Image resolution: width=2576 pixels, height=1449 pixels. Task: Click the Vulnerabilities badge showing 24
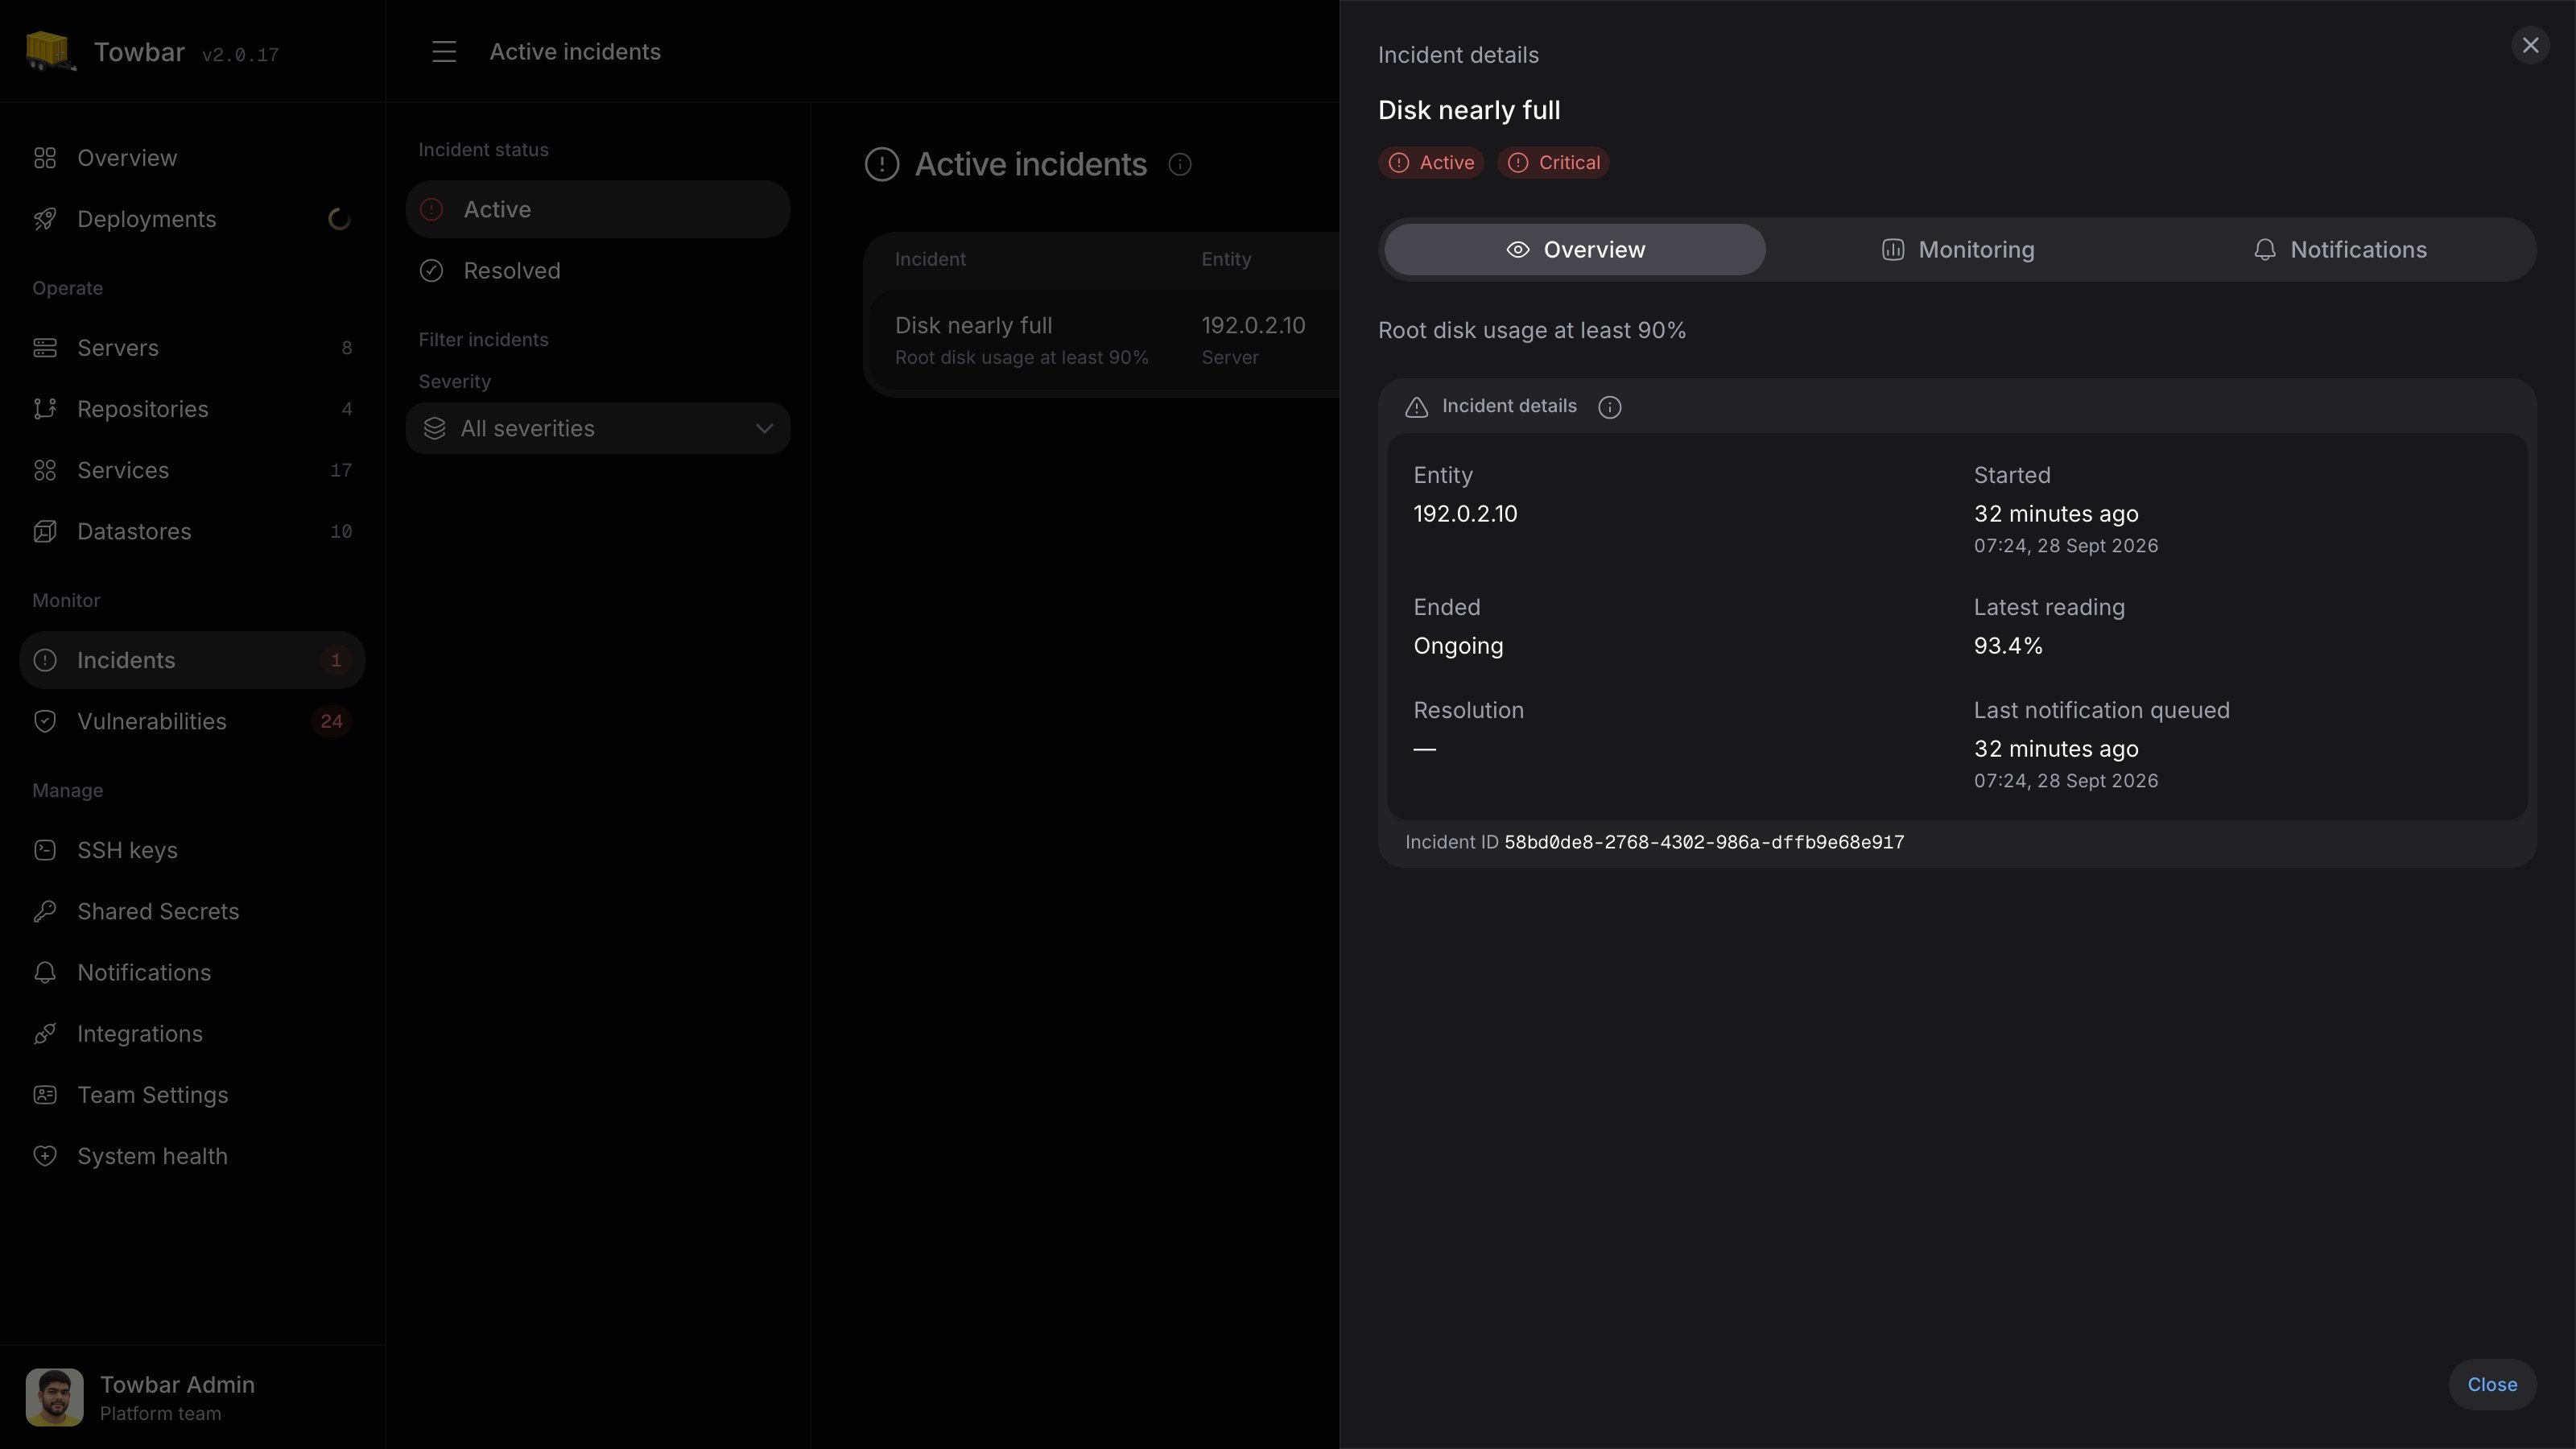pos(331,721)
